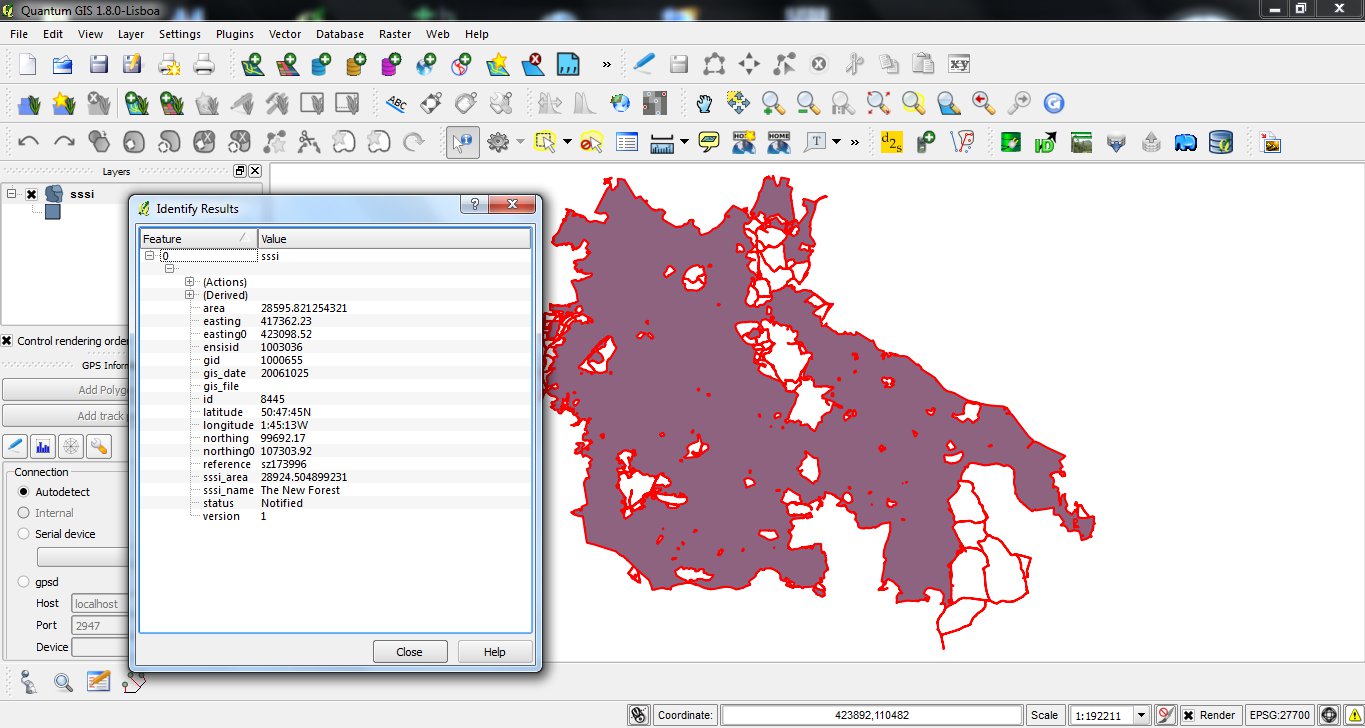
Task: Click the EPSG:27700 CRS status button
Action: click(1280, 715)
